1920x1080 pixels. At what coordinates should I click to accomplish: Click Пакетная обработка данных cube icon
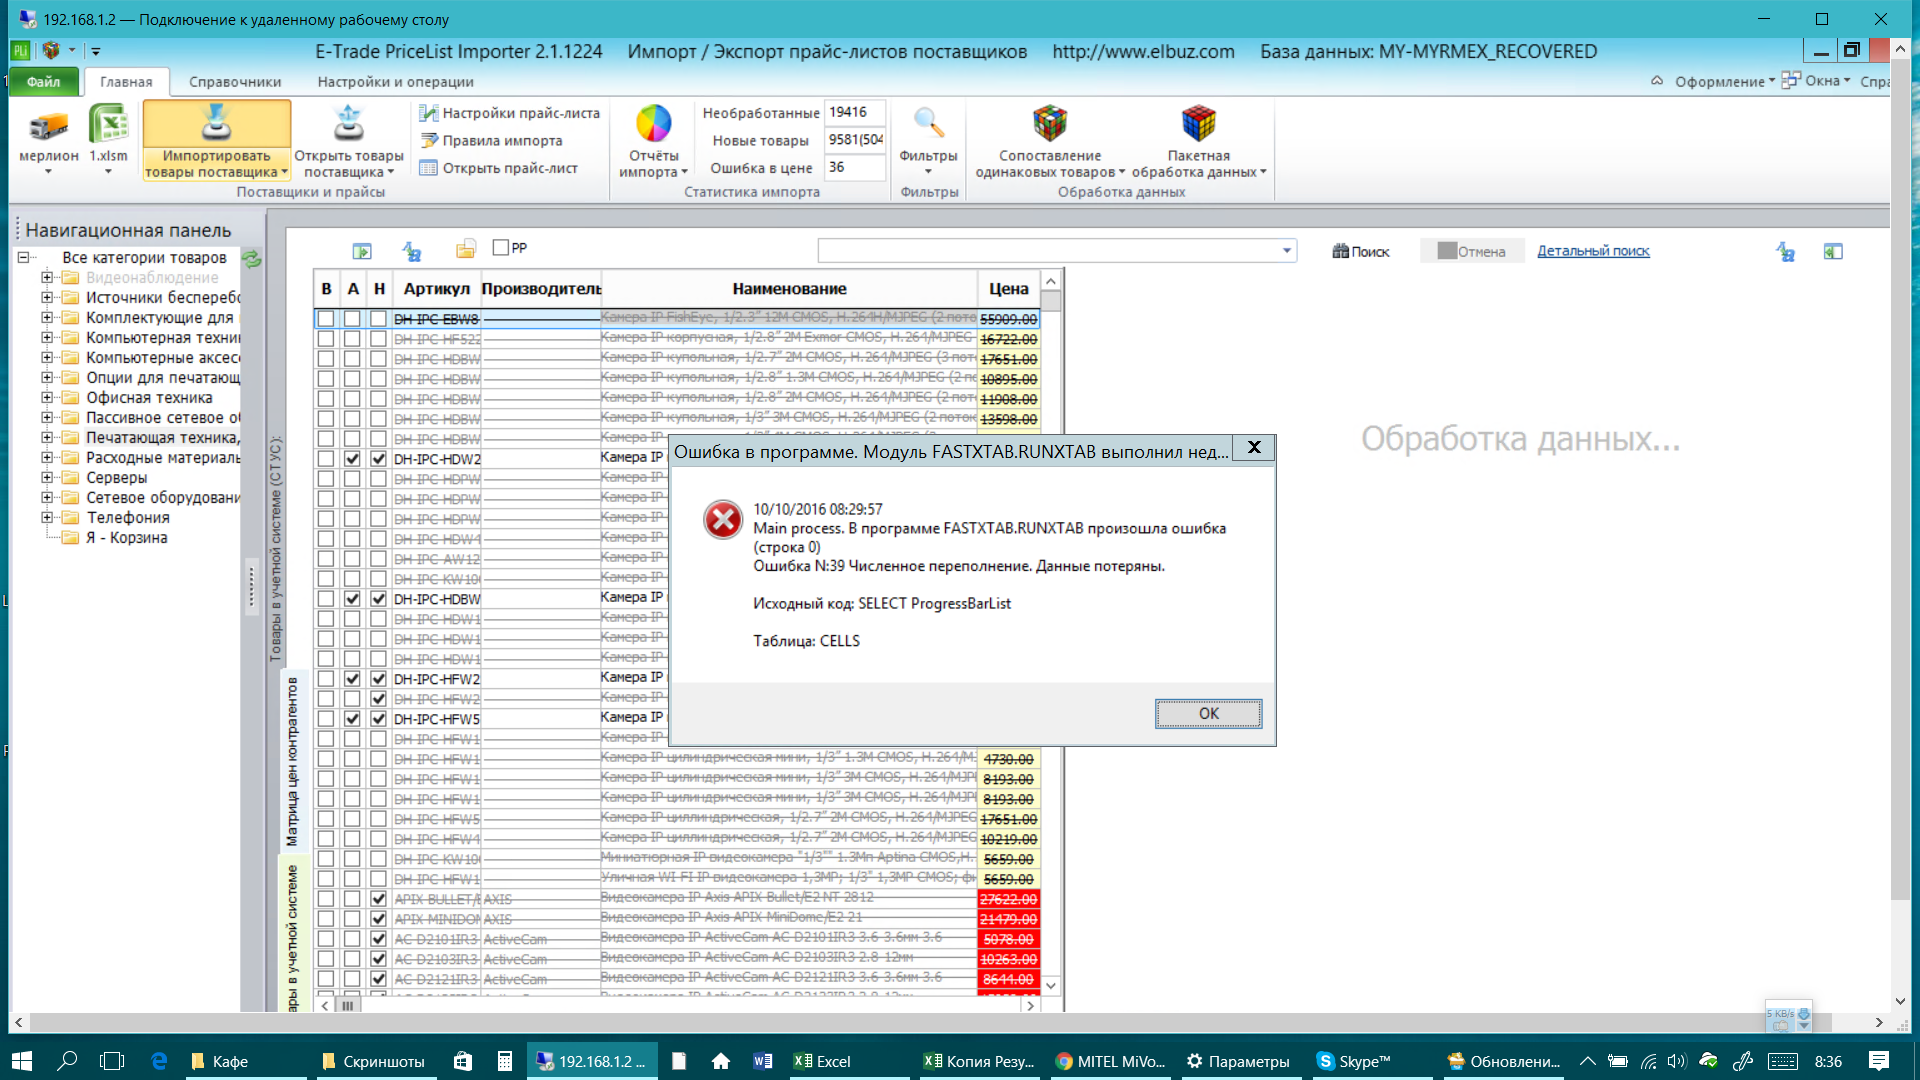pos(1198,124)
